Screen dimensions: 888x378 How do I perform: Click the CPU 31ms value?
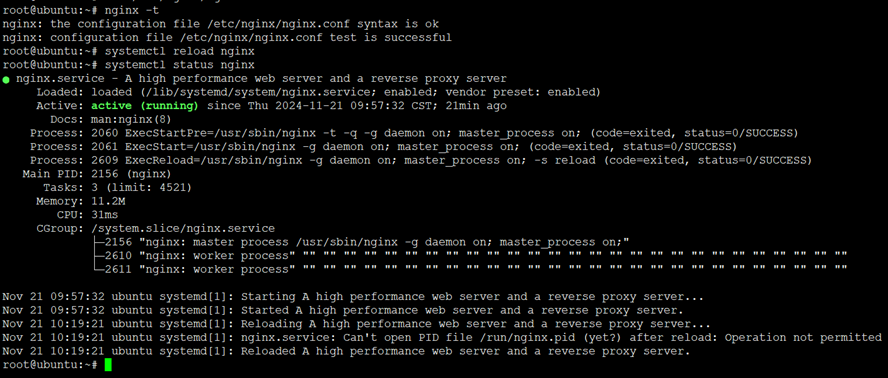click(x=105, y=215)
